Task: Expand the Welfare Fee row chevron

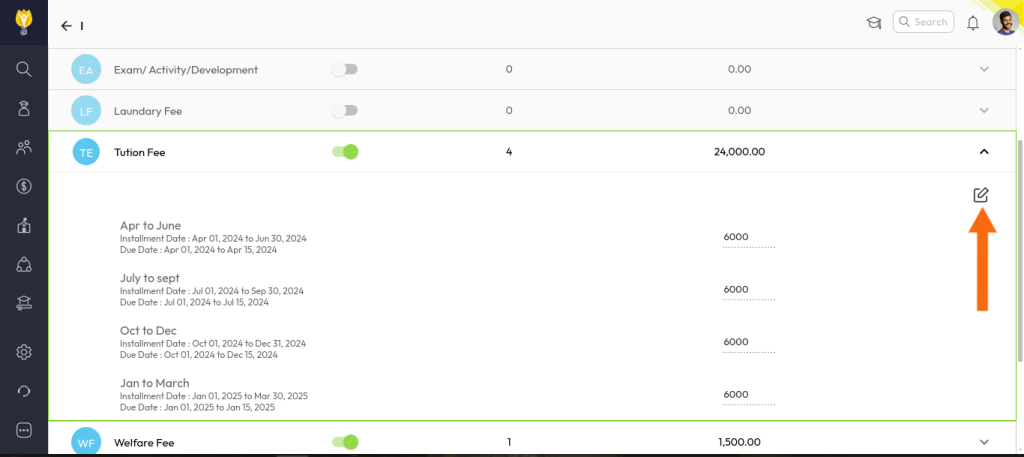Action: tap(984, 442)
